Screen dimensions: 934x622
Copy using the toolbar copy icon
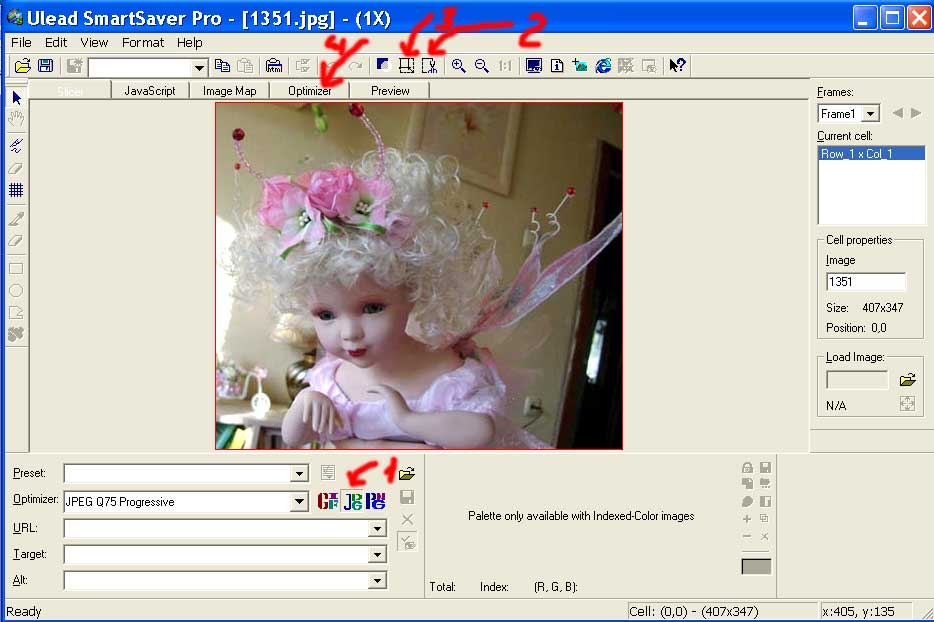222,66
